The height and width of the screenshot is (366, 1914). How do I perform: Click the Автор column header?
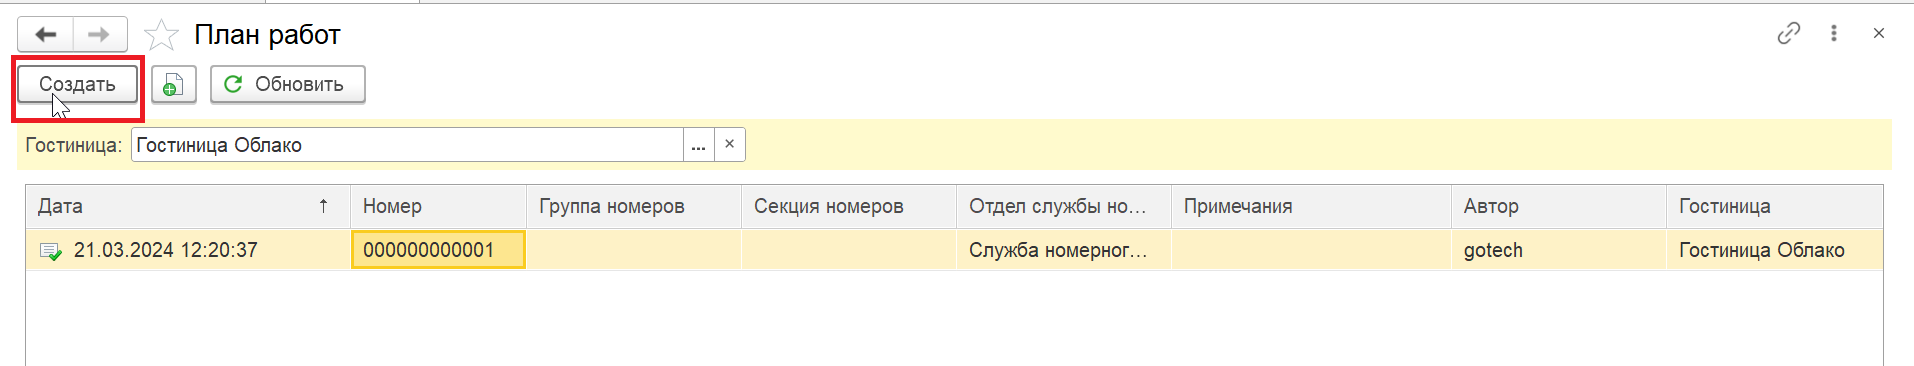pyautogui.click(x=1558, y=206)
